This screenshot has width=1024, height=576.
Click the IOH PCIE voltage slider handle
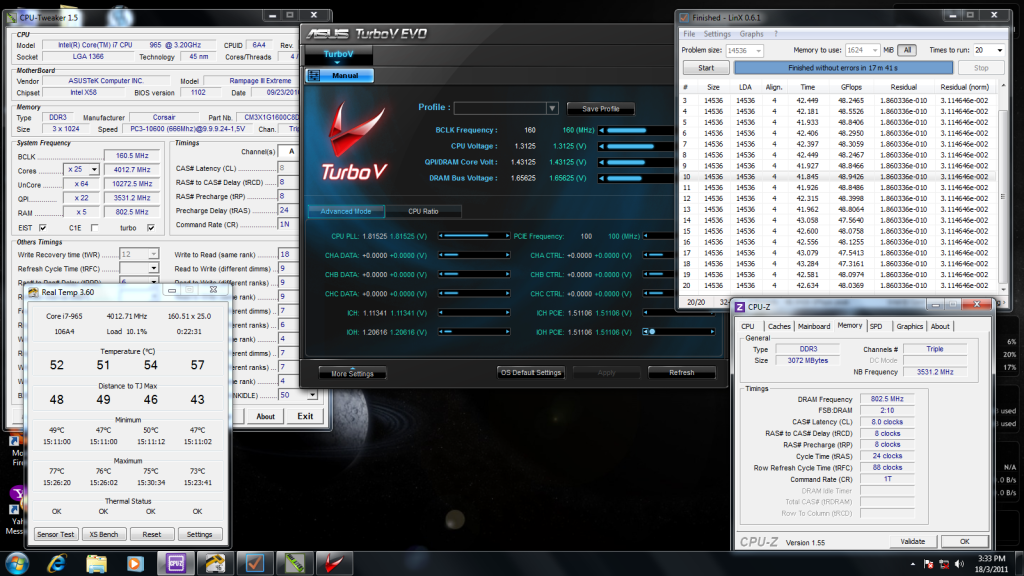[x=652, y=332]
